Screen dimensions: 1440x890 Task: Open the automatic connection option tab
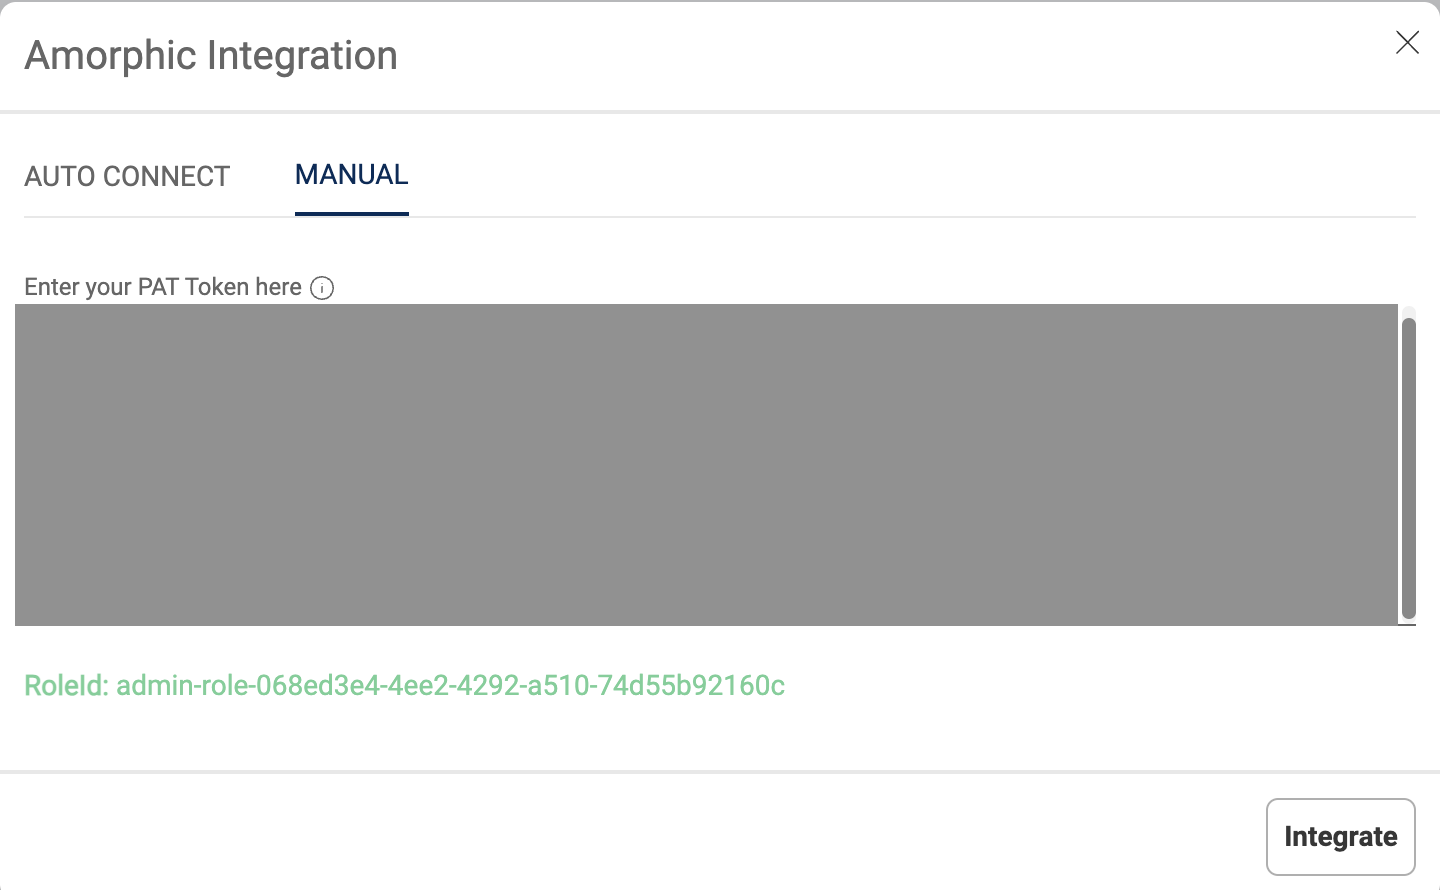(x=127, y=176)
